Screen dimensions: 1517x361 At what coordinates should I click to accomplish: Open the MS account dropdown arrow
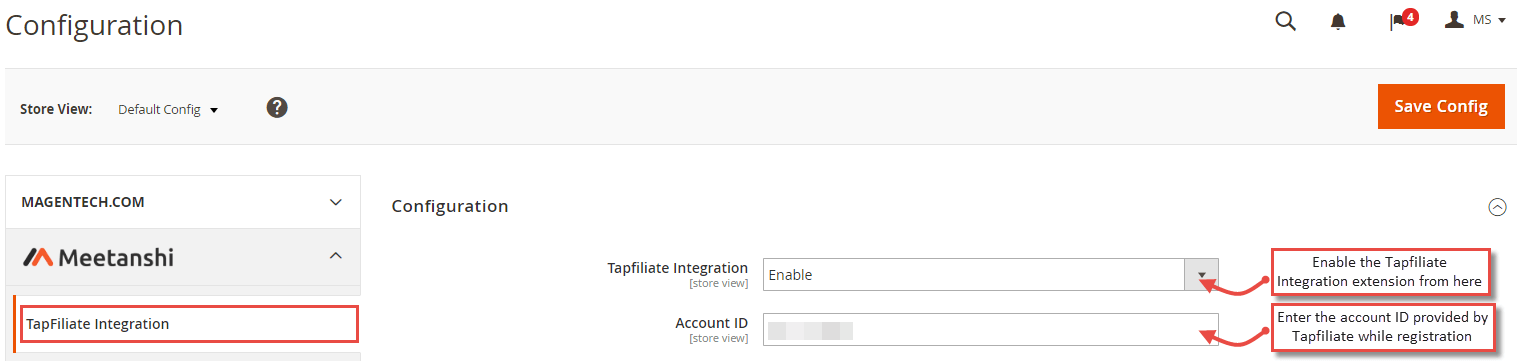click(x=1502, y=21)
